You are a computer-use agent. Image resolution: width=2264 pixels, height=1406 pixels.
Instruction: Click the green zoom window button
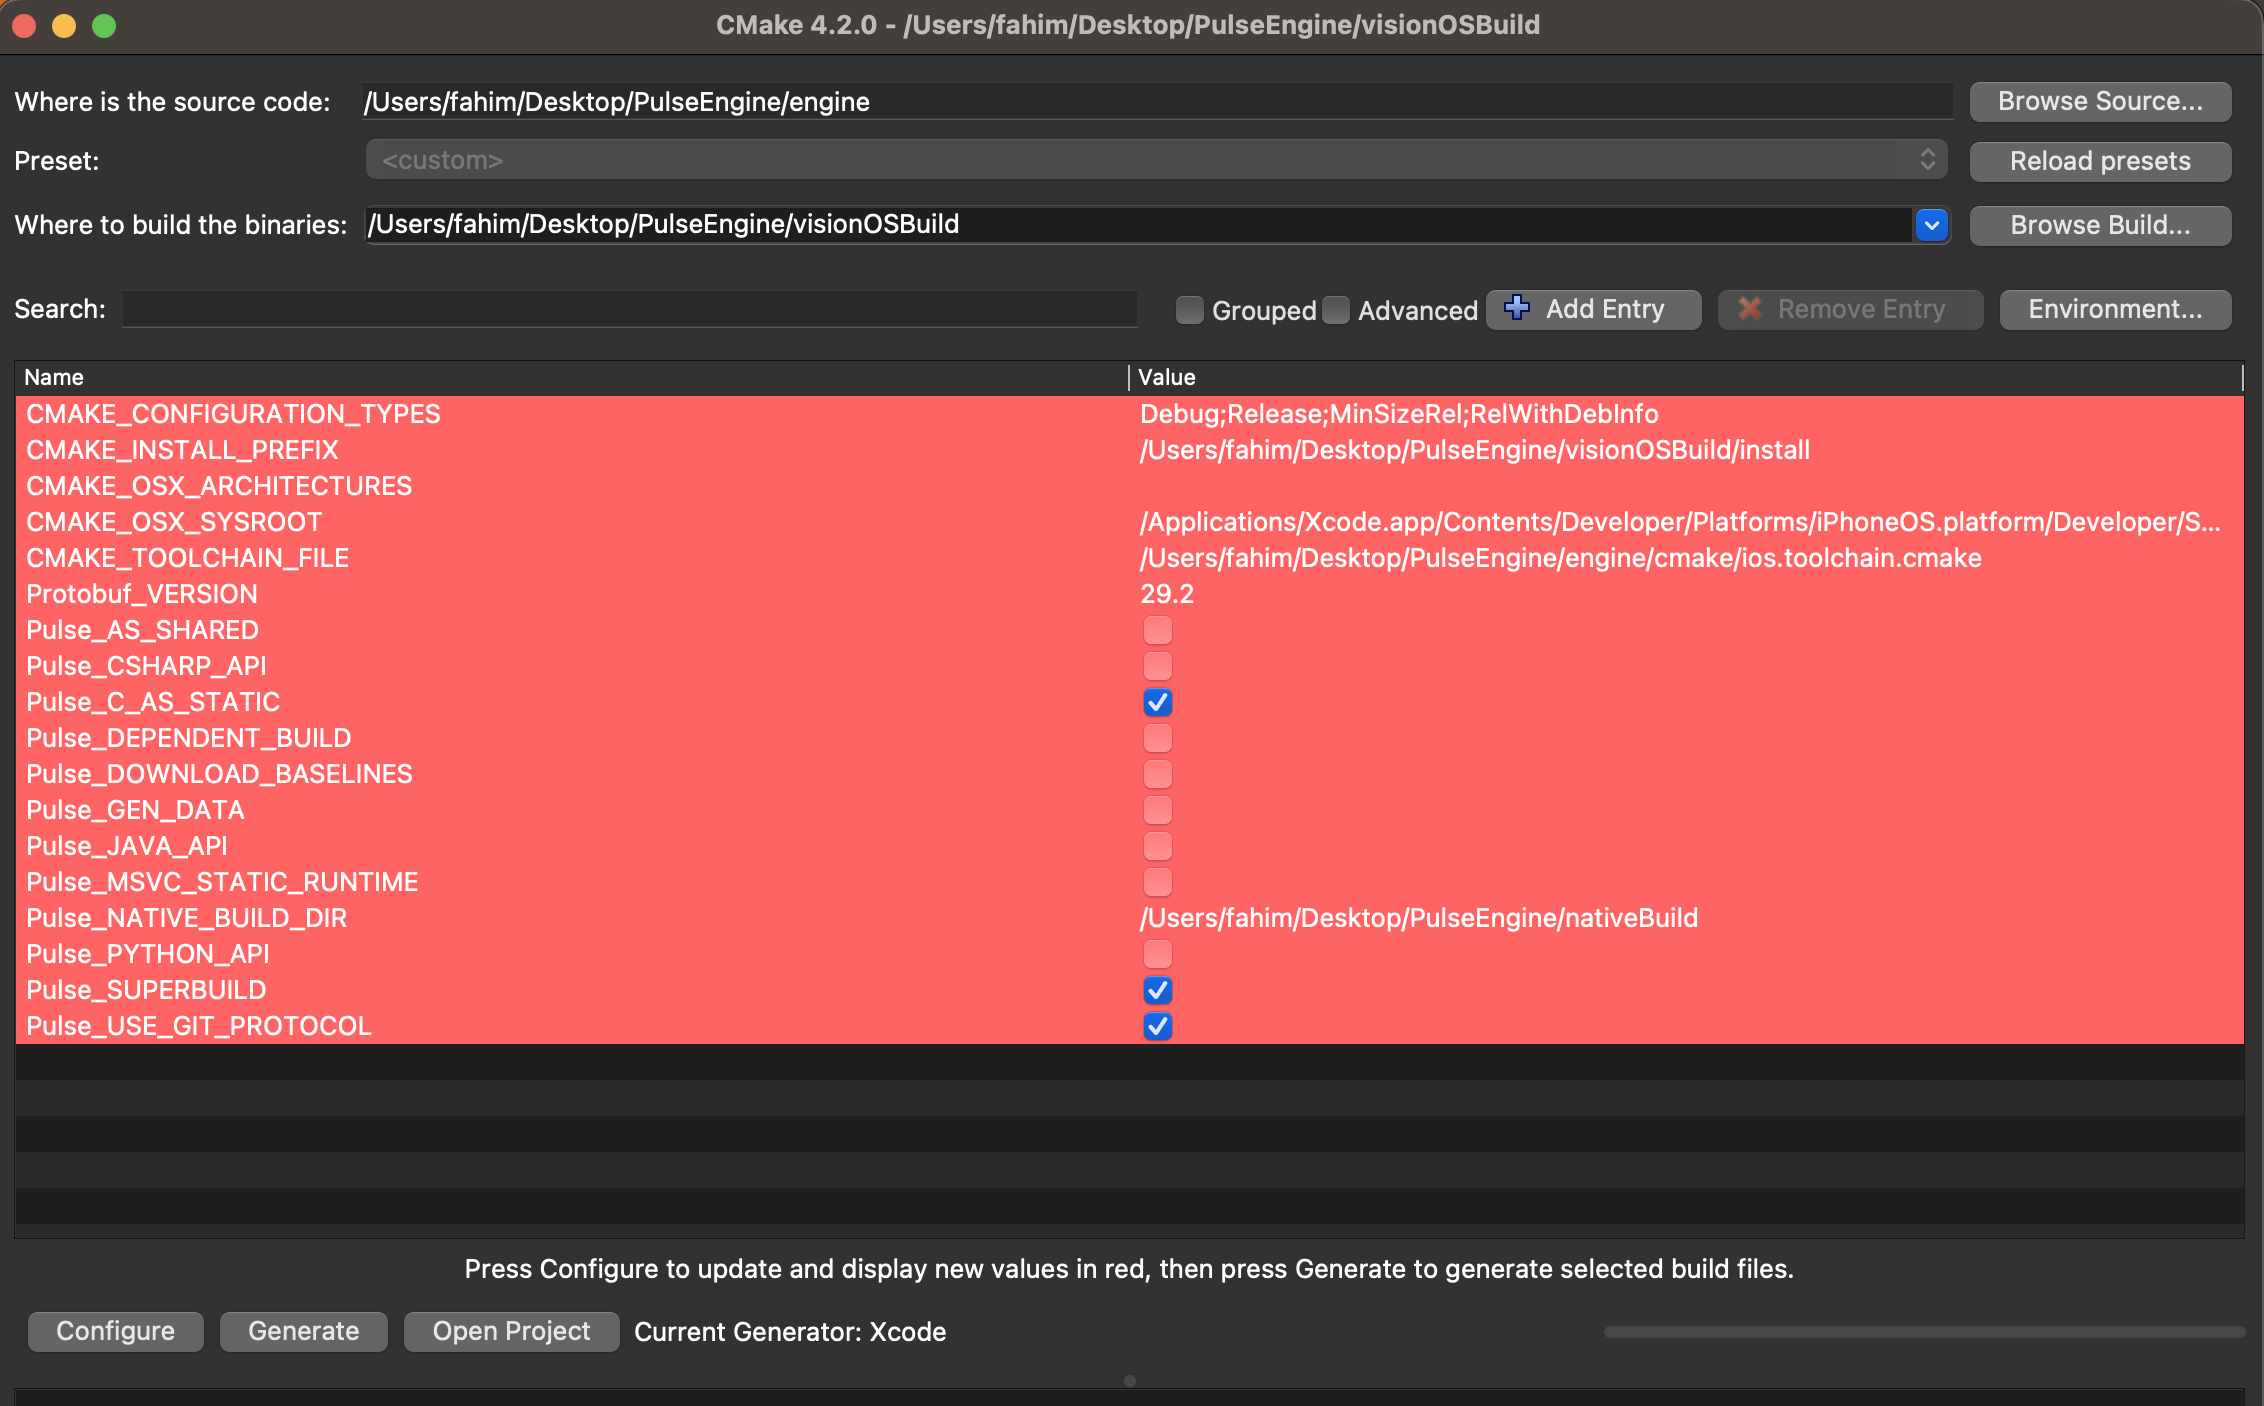click(x=104, y=26)
